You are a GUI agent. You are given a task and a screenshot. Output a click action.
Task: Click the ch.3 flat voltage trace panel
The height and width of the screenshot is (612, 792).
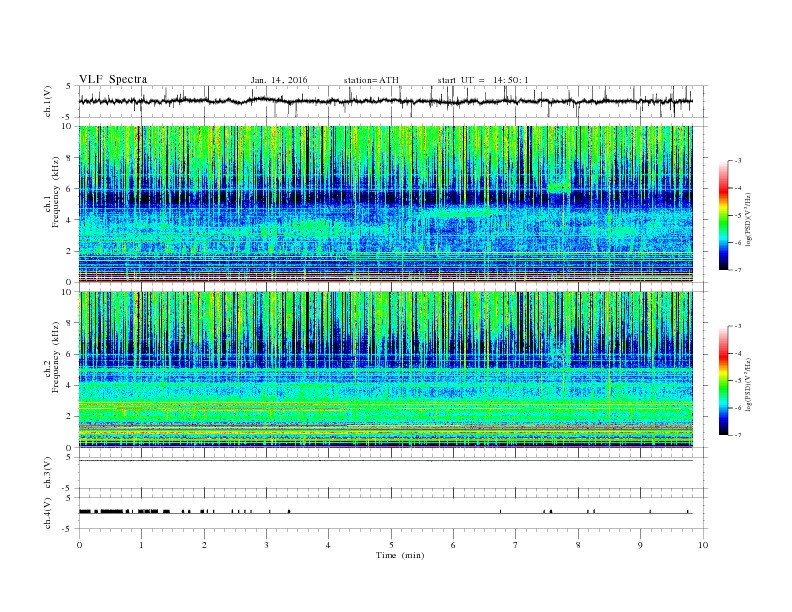[393, 473]
